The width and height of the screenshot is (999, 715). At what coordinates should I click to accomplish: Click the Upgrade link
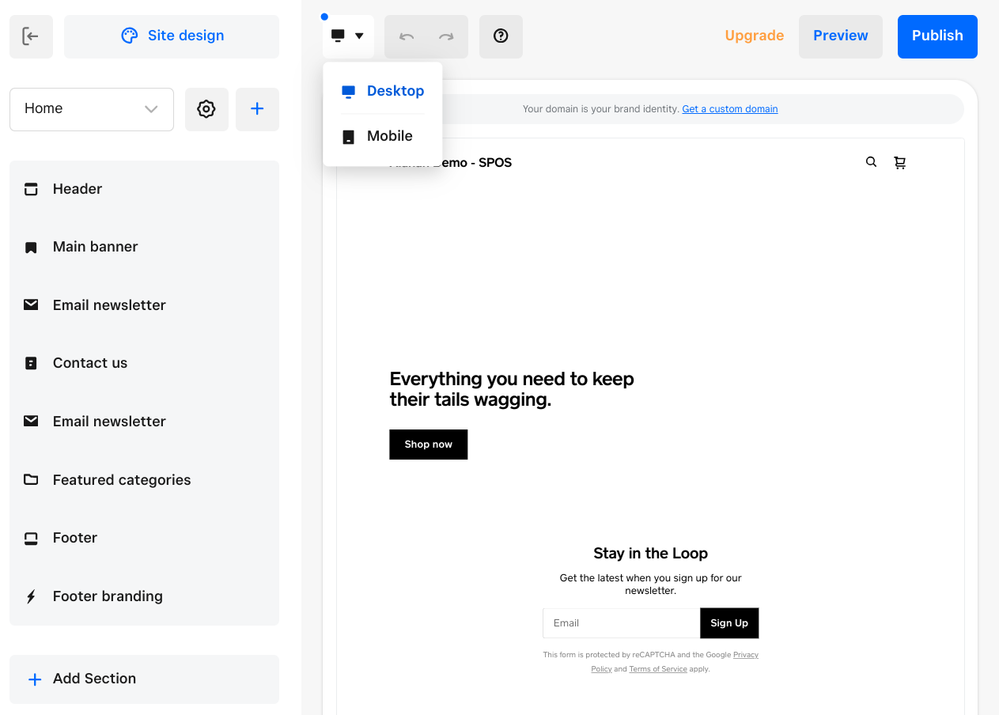(754, 36)
